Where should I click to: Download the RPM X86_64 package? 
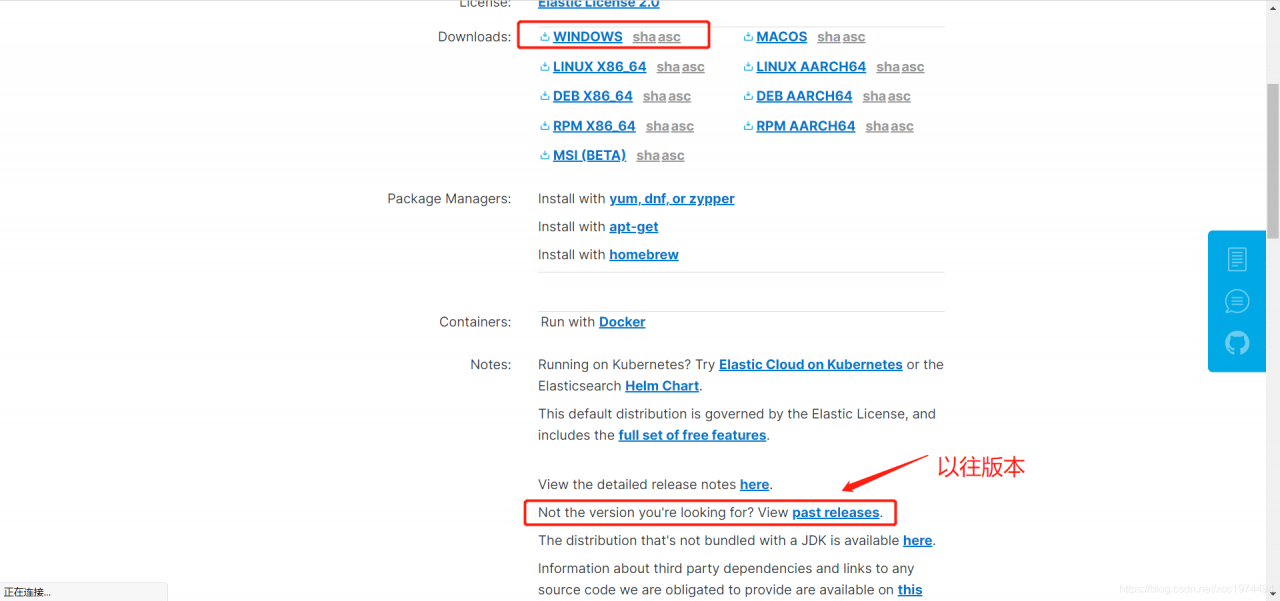(594, 126)
